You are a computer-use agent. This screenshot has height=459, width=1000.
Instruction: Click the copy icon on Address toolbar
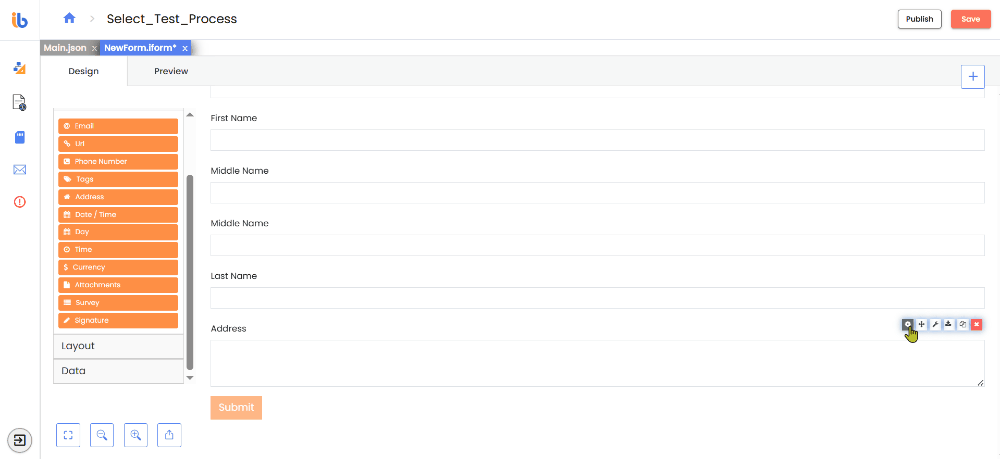(963, 324)
